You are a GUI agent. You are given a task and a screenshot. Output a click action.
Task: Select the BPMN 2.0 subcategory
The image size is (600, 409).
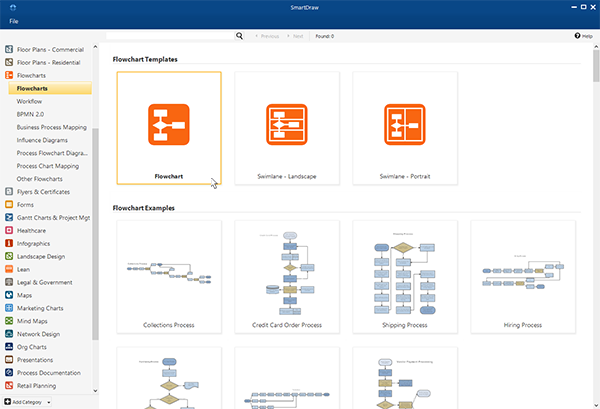(x=30, y=114)
